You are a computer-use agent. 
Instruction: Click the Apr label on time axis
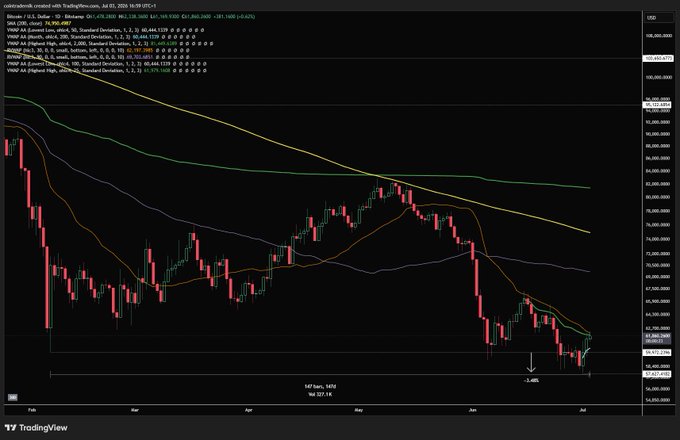[x=248, y=410]
